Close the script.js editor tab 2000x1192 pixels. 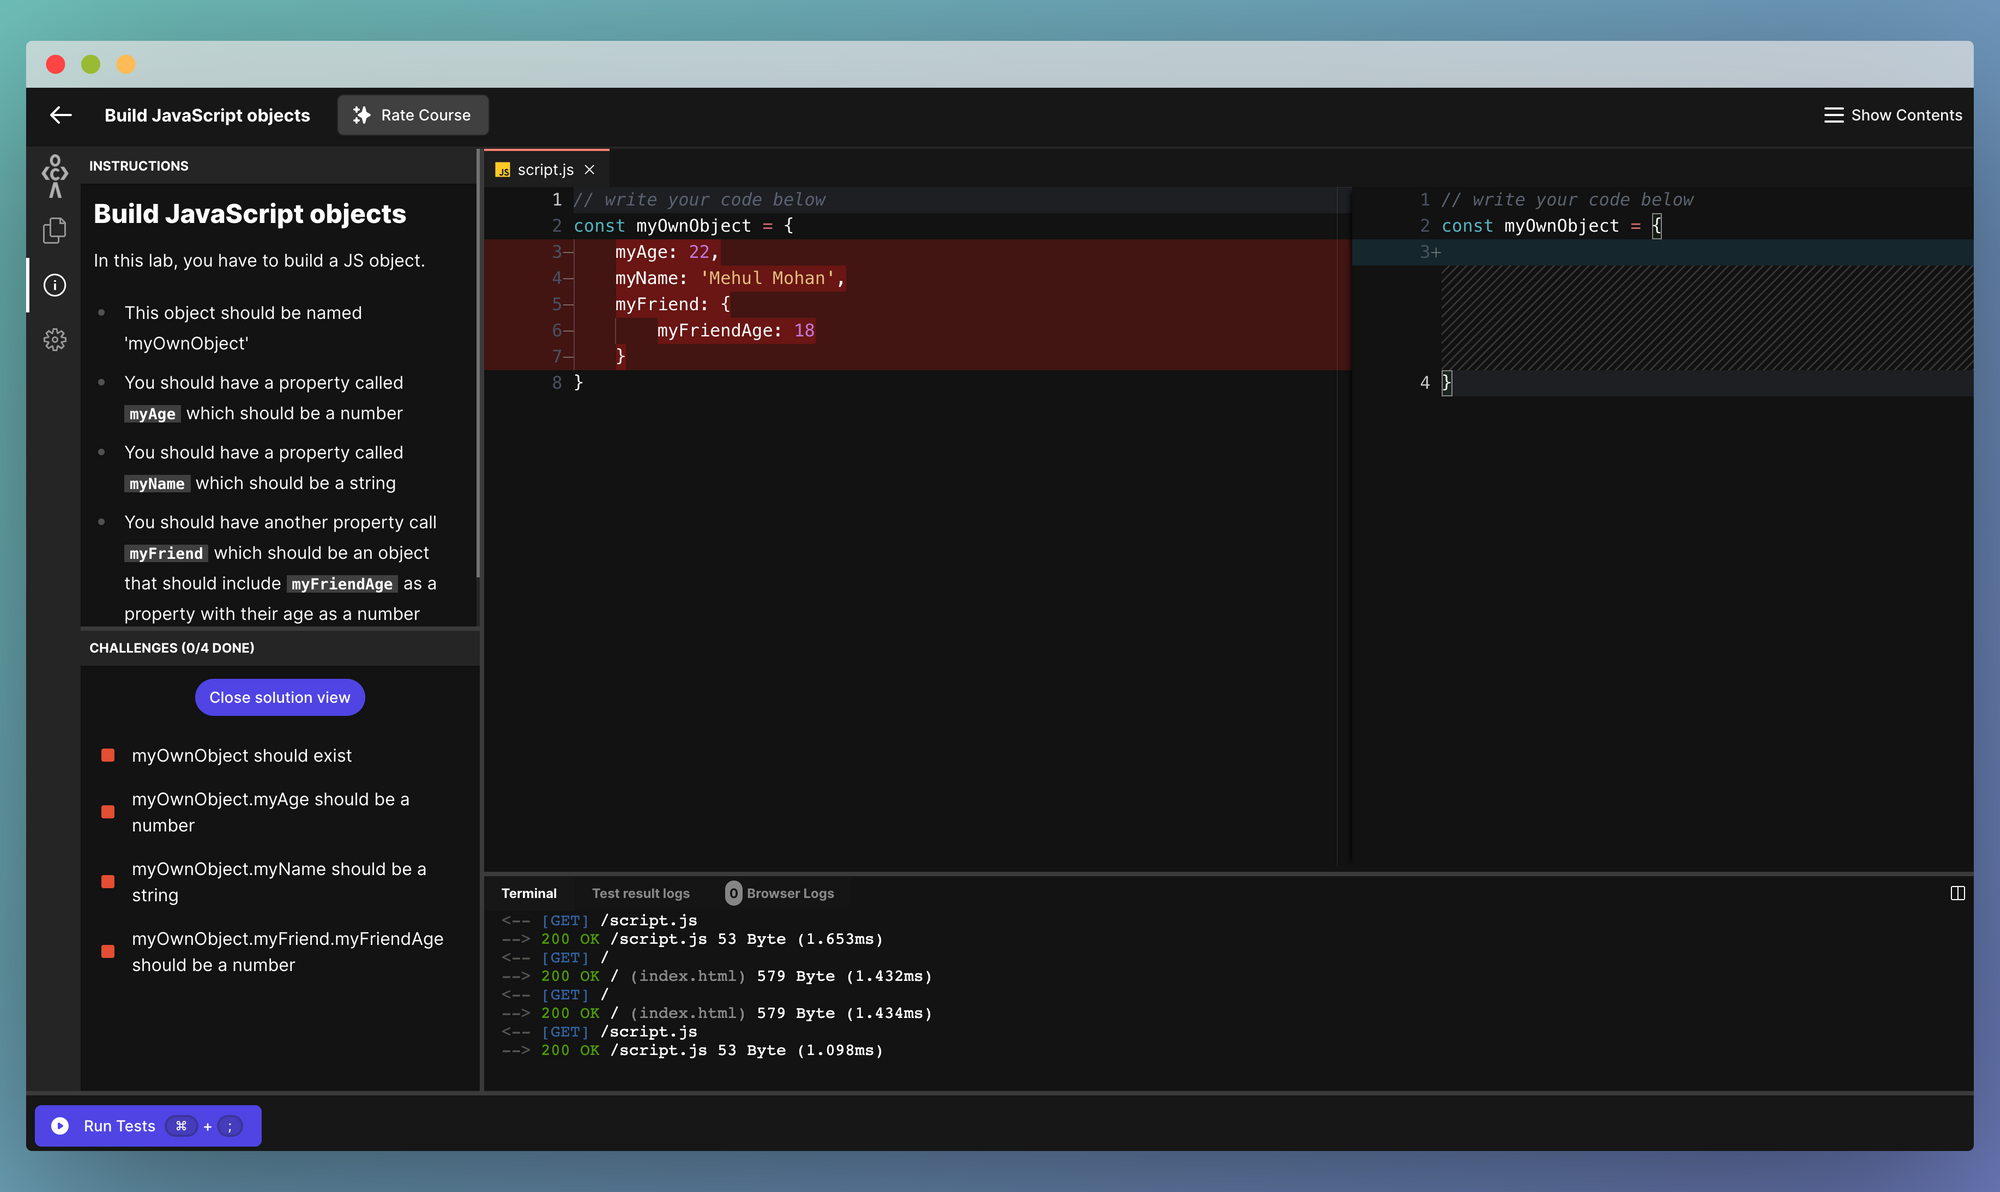(589, 169)
